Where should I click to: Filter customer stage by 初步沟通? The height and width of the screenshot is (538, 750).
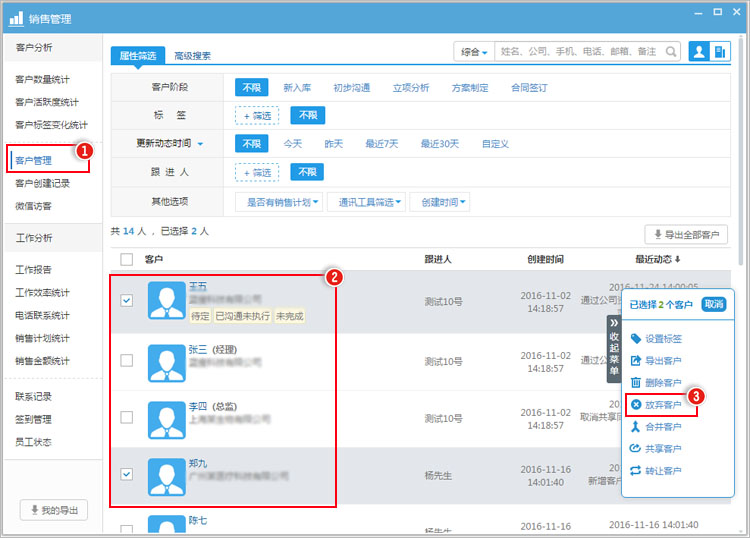click(x=352, y=88)
